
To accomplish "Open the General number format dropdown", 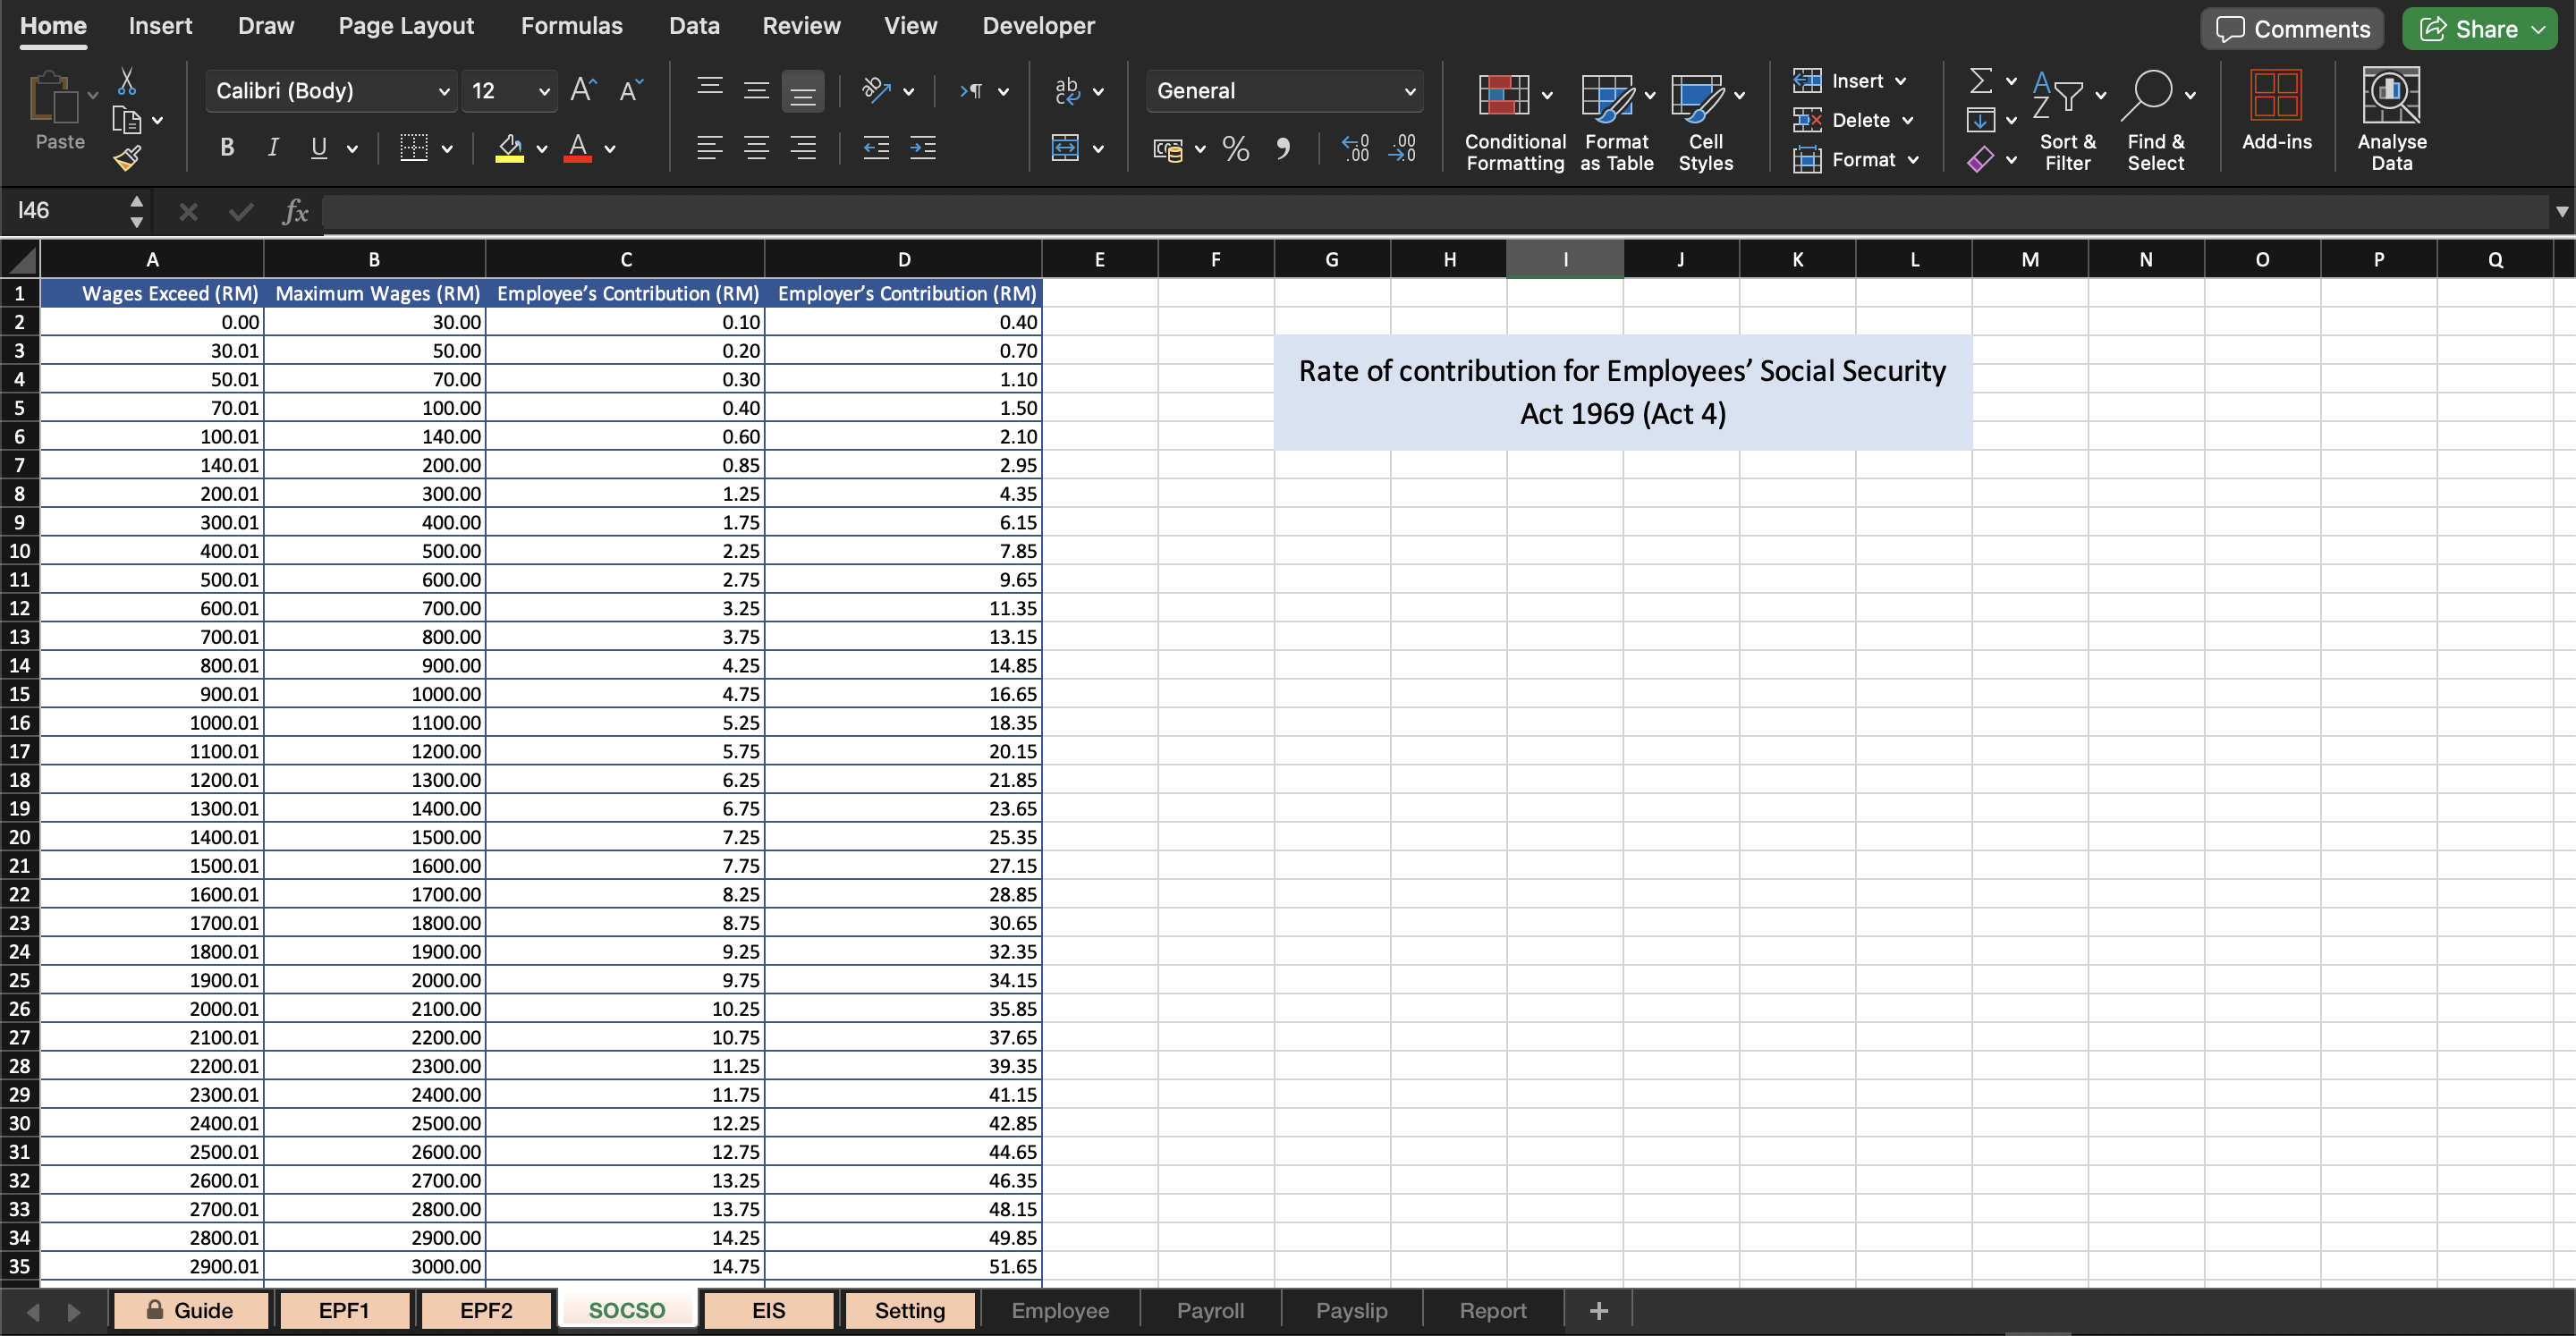I will pos(1409,91).
